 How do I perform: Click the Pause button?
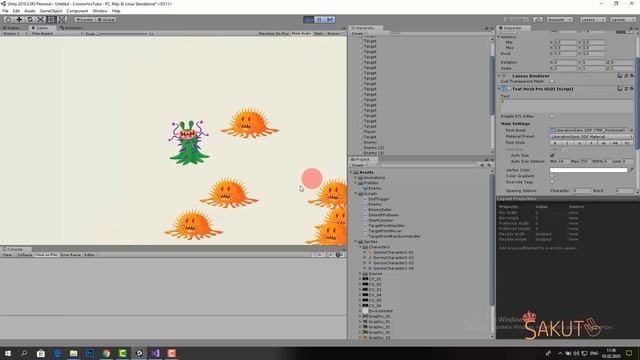pos(319,20)
